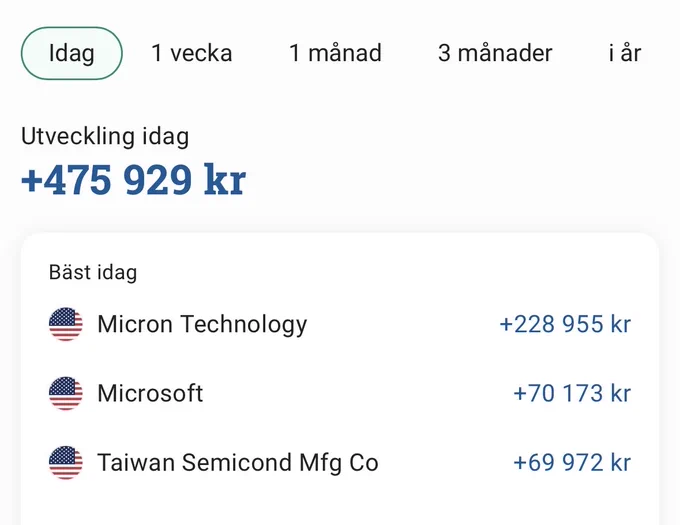Image resolution: width=680 pixels, height=525 pixels.
Task: Tap the Micron Technology row
Action: pos(340,324)
